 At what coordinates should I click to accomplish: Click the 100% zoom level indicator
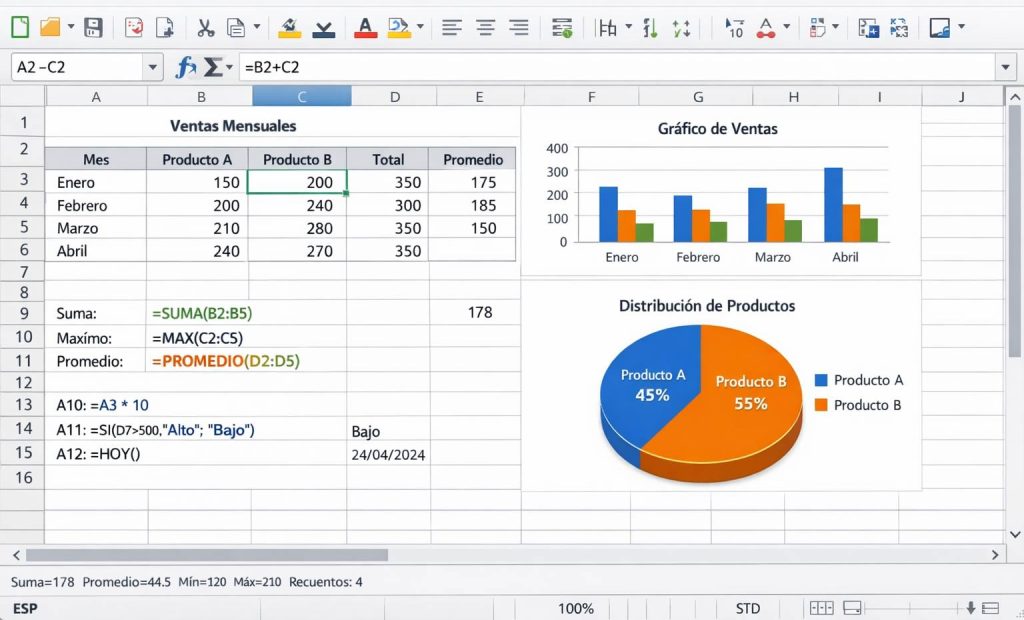point(578,608)
